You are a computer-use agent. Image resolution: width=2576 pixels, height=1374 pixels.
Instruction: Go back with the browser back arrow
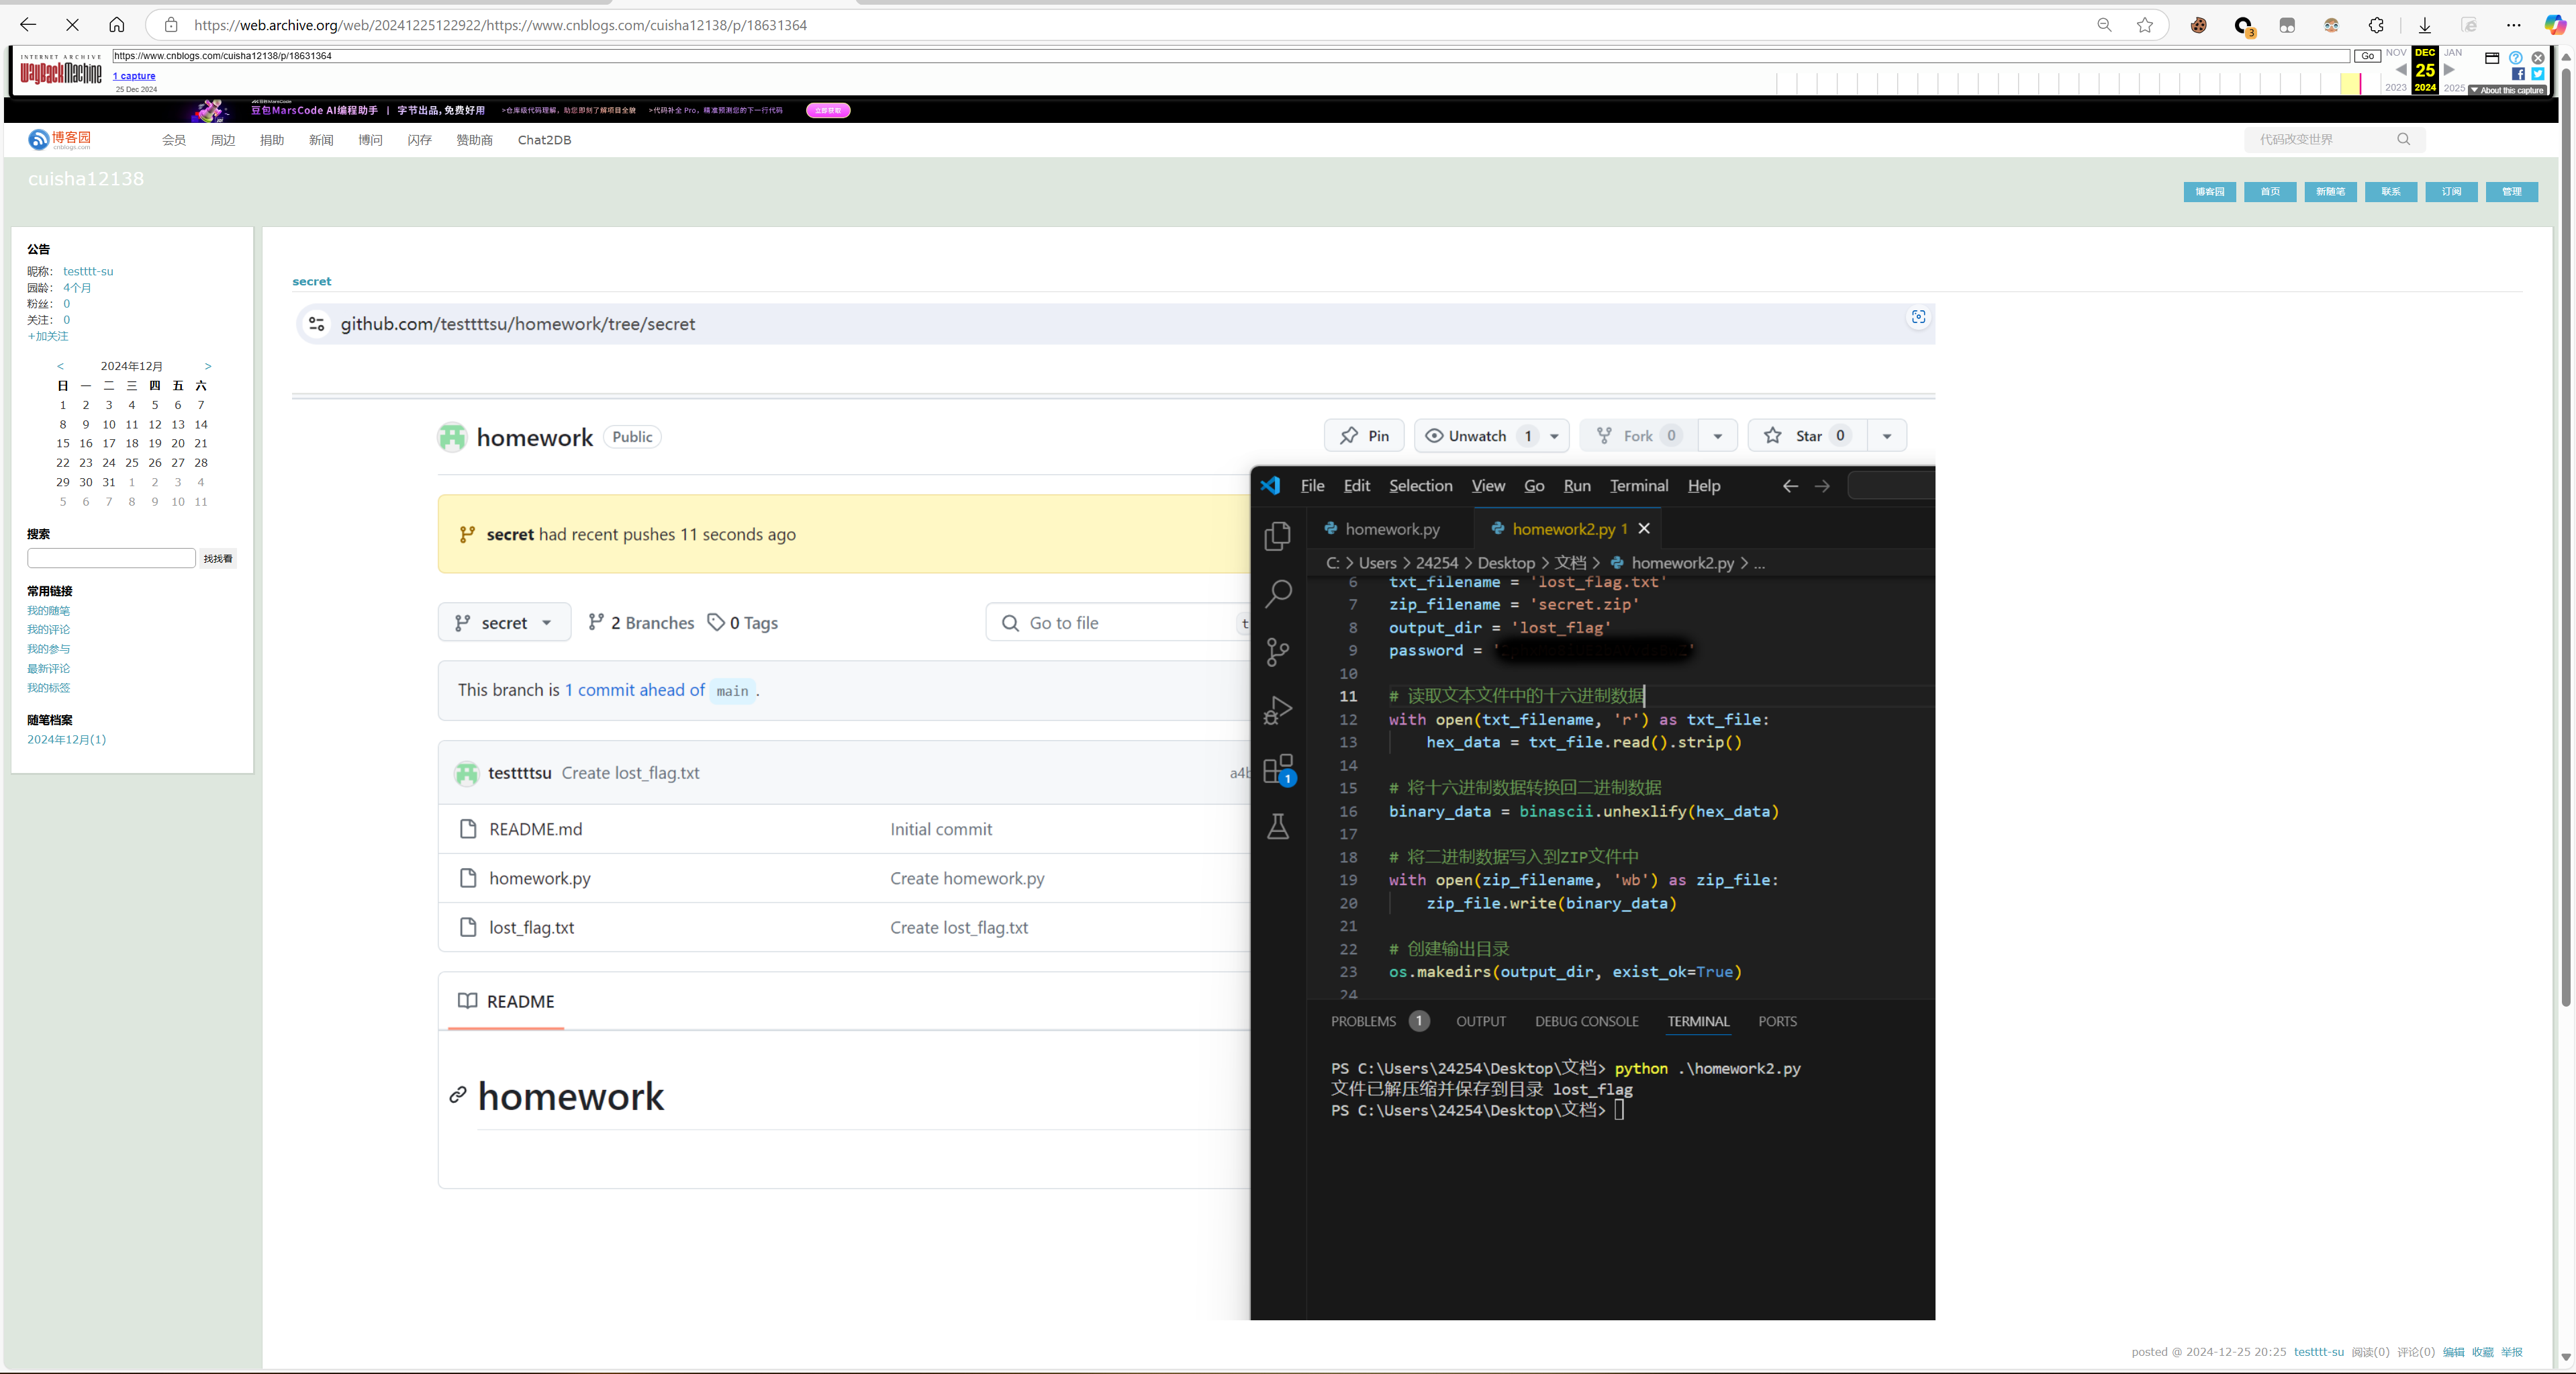[x=28, y=25]
